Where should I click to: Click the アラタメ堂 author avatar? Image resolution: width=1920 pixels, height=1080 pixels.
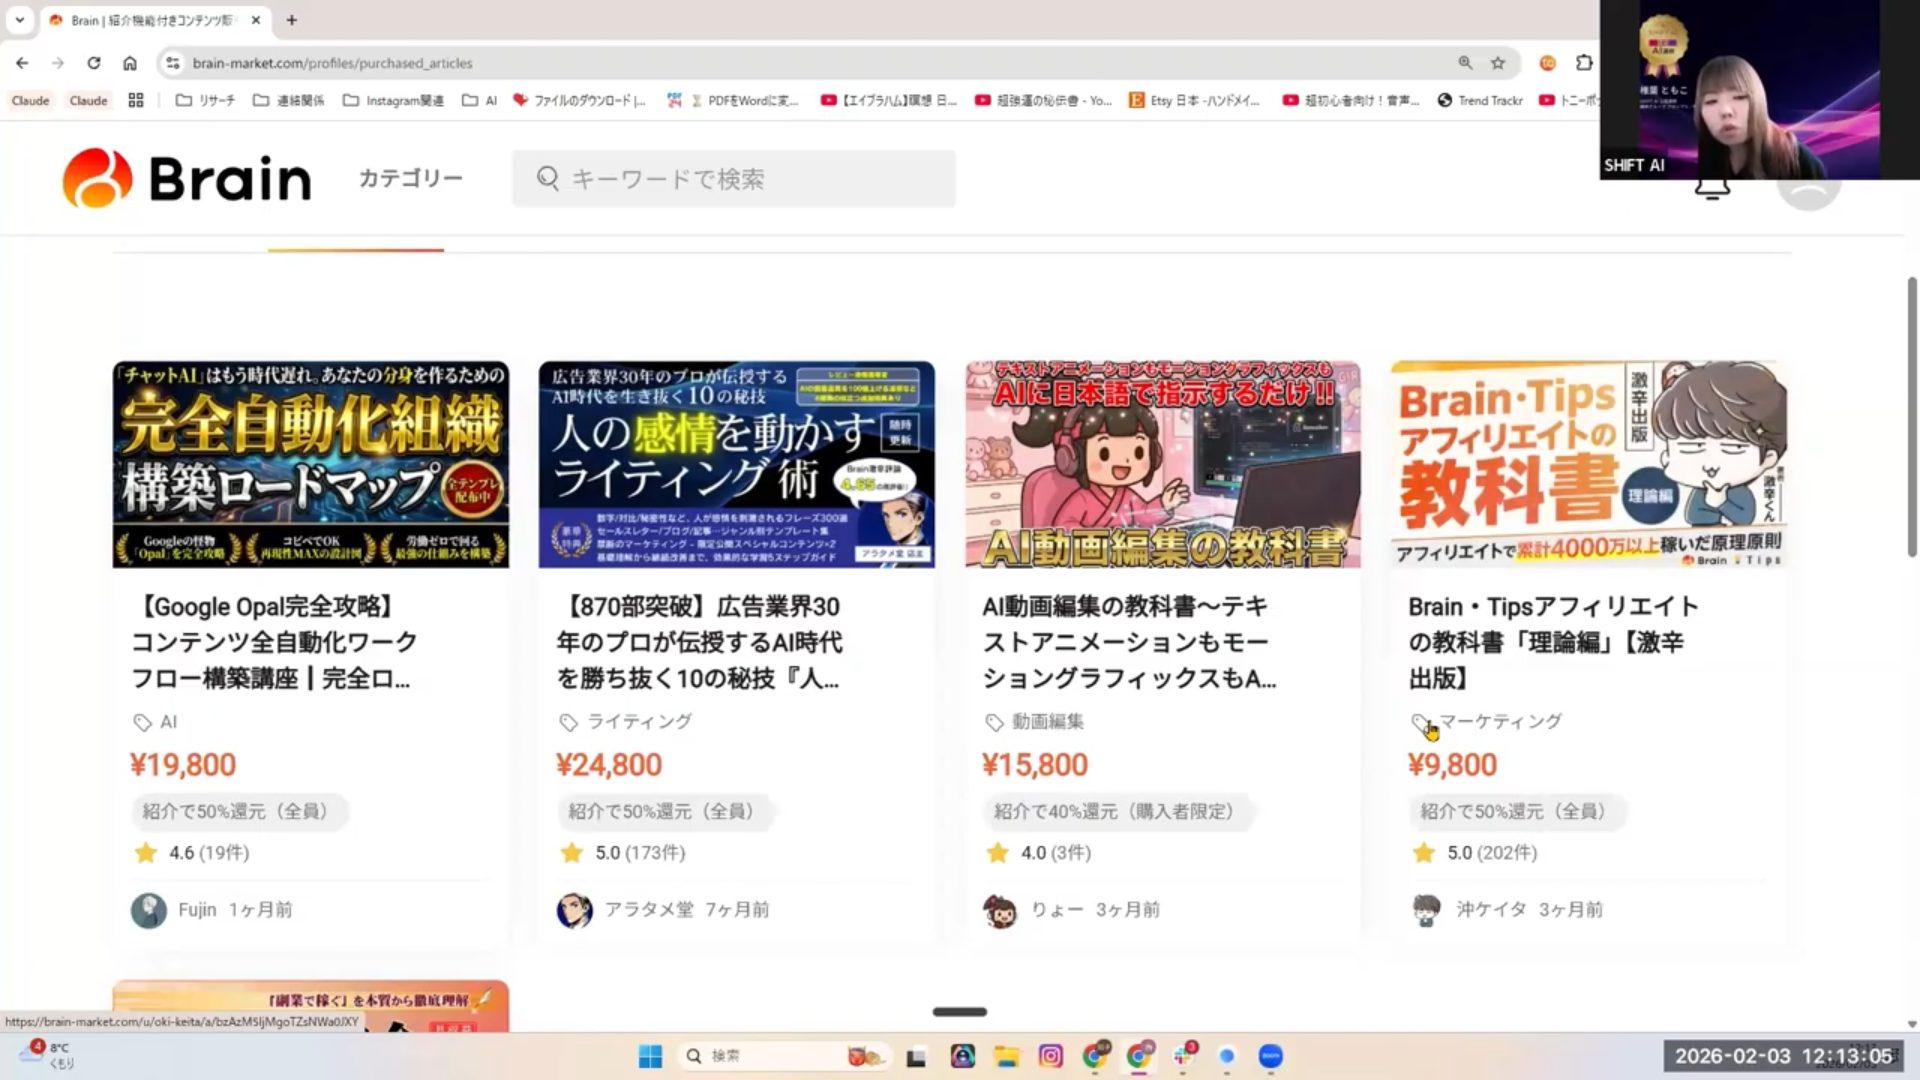pyautogui.click(x=575, y=910)
